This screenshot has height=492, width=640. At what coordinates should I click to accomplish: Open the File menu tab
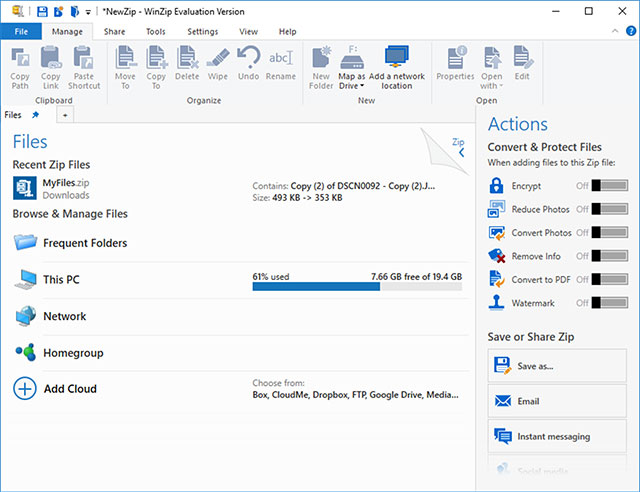pos(21,31)
